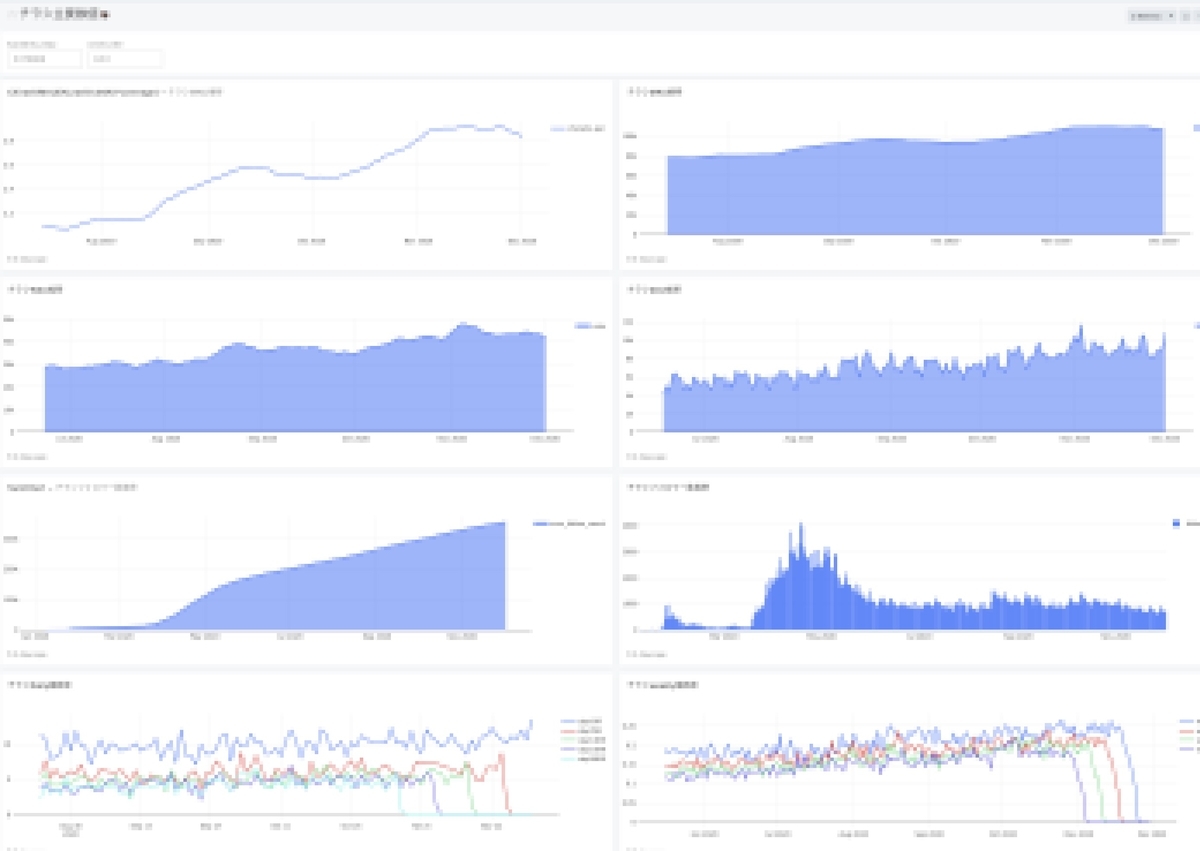The width and height of the screenshot is (1200, 851).
Task: Select the green series legend entry in the bottom-left chart
Action: click(x=581, y=739)
